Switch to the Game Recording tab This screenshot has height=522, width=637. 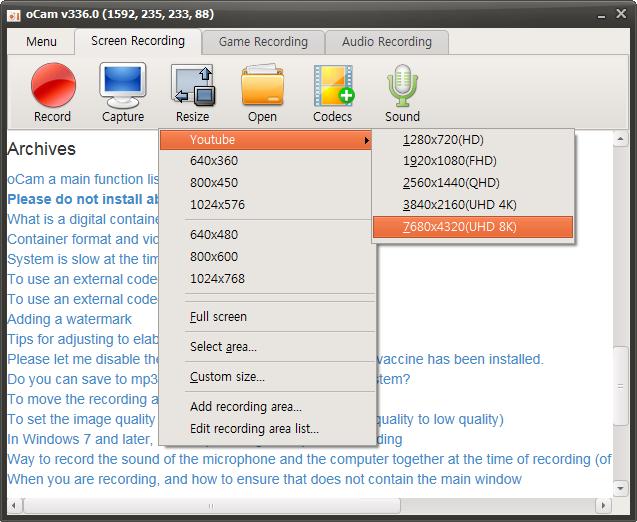click(262, 42)
